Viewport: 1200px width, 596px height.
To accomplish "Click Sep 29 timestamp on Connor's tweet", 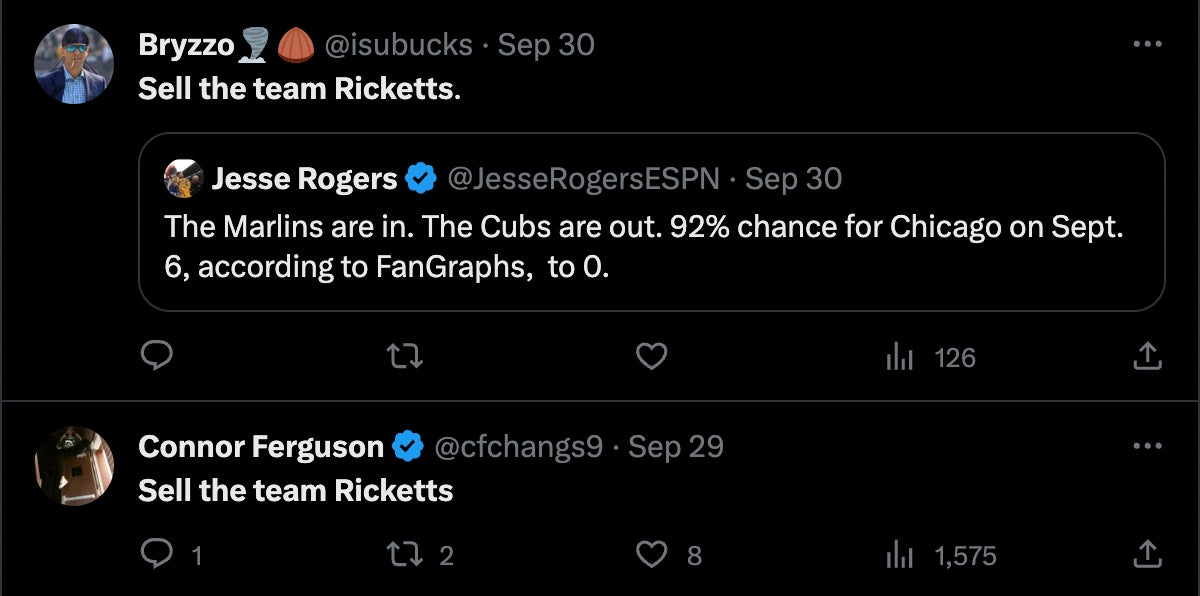I will (675, 446).
